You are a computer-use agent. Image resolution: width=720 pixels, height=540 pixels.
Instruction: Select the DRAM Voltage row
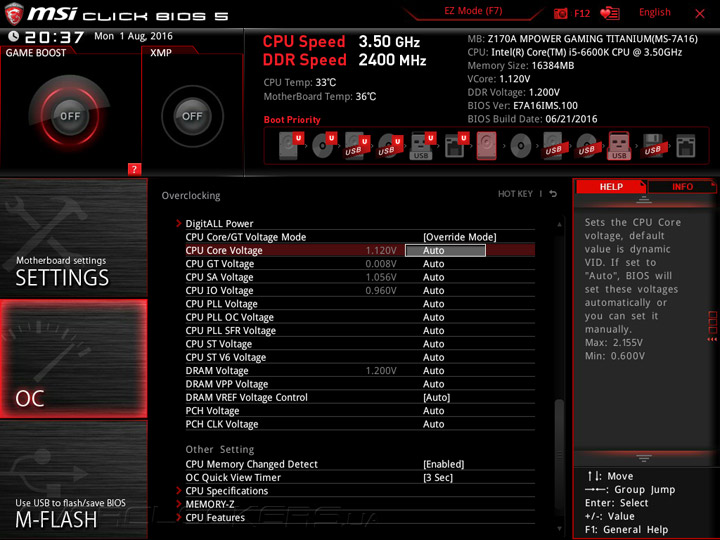tap(360, 371)
